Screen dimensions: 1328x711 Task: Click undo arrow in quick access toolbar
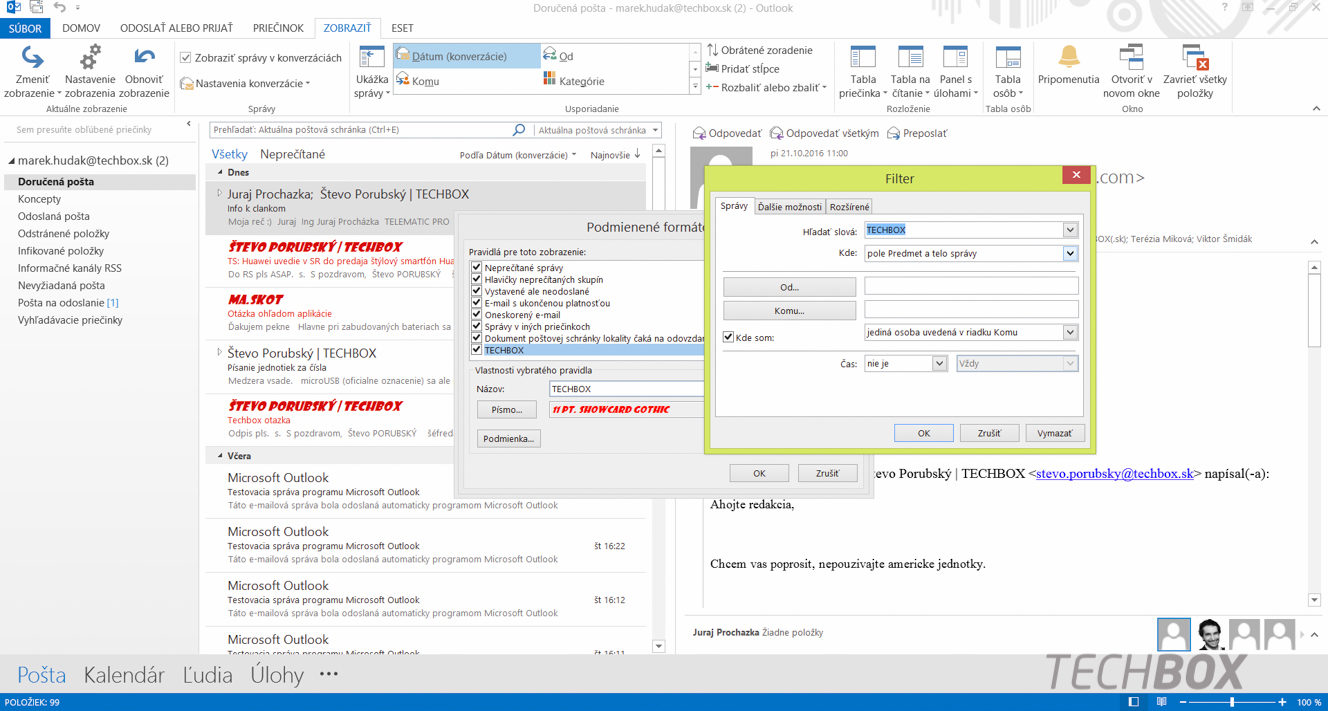(60, 8)
